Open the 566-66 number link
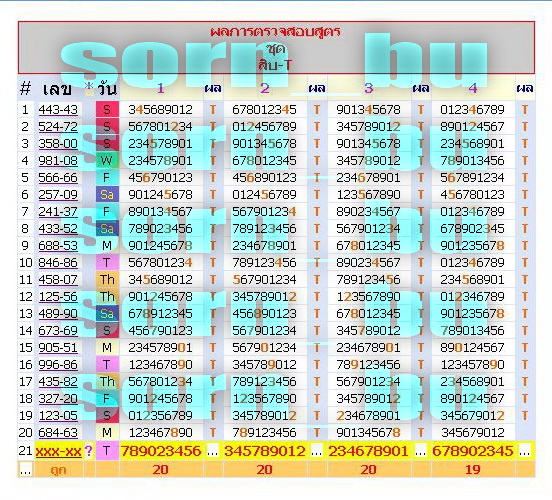This screenshot has width=552, height=500. pyautogui.click(x=58, y=178)
